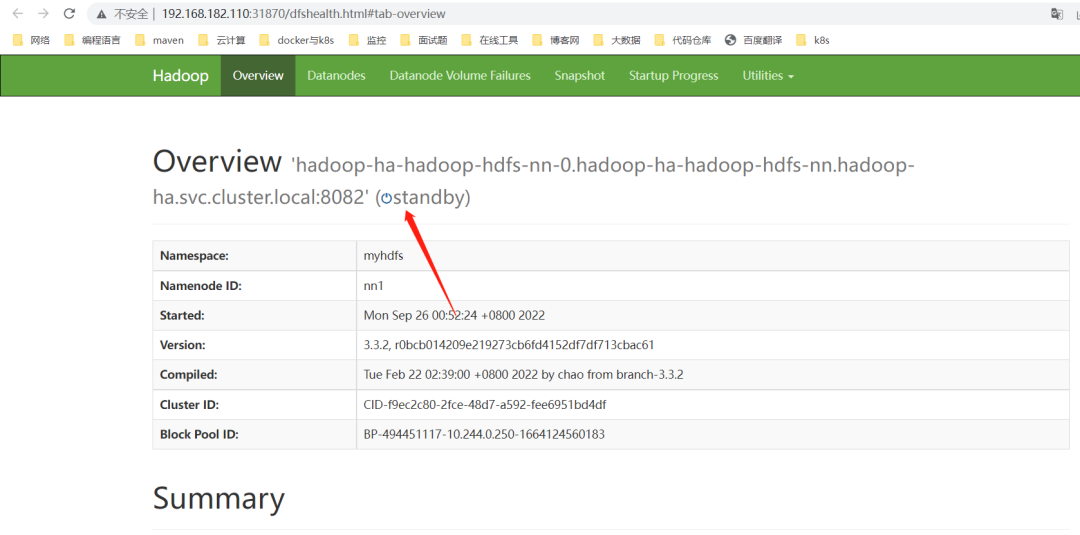Viewport: 1080px width, 535px height.
Task: Click the Compiled row label
Action: pos(189,375)
